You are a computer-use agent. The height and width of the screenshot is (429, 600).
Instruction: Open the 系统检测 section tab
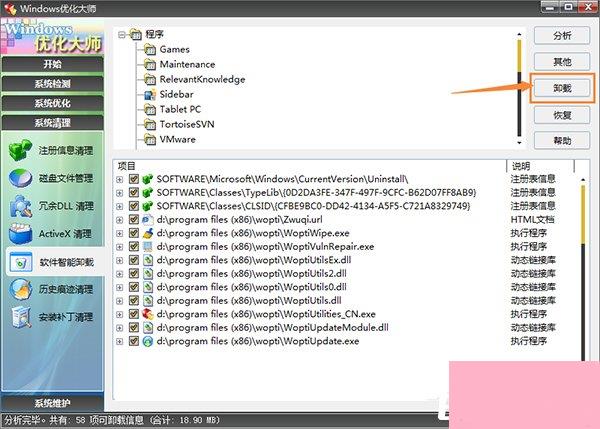[52, 83]
